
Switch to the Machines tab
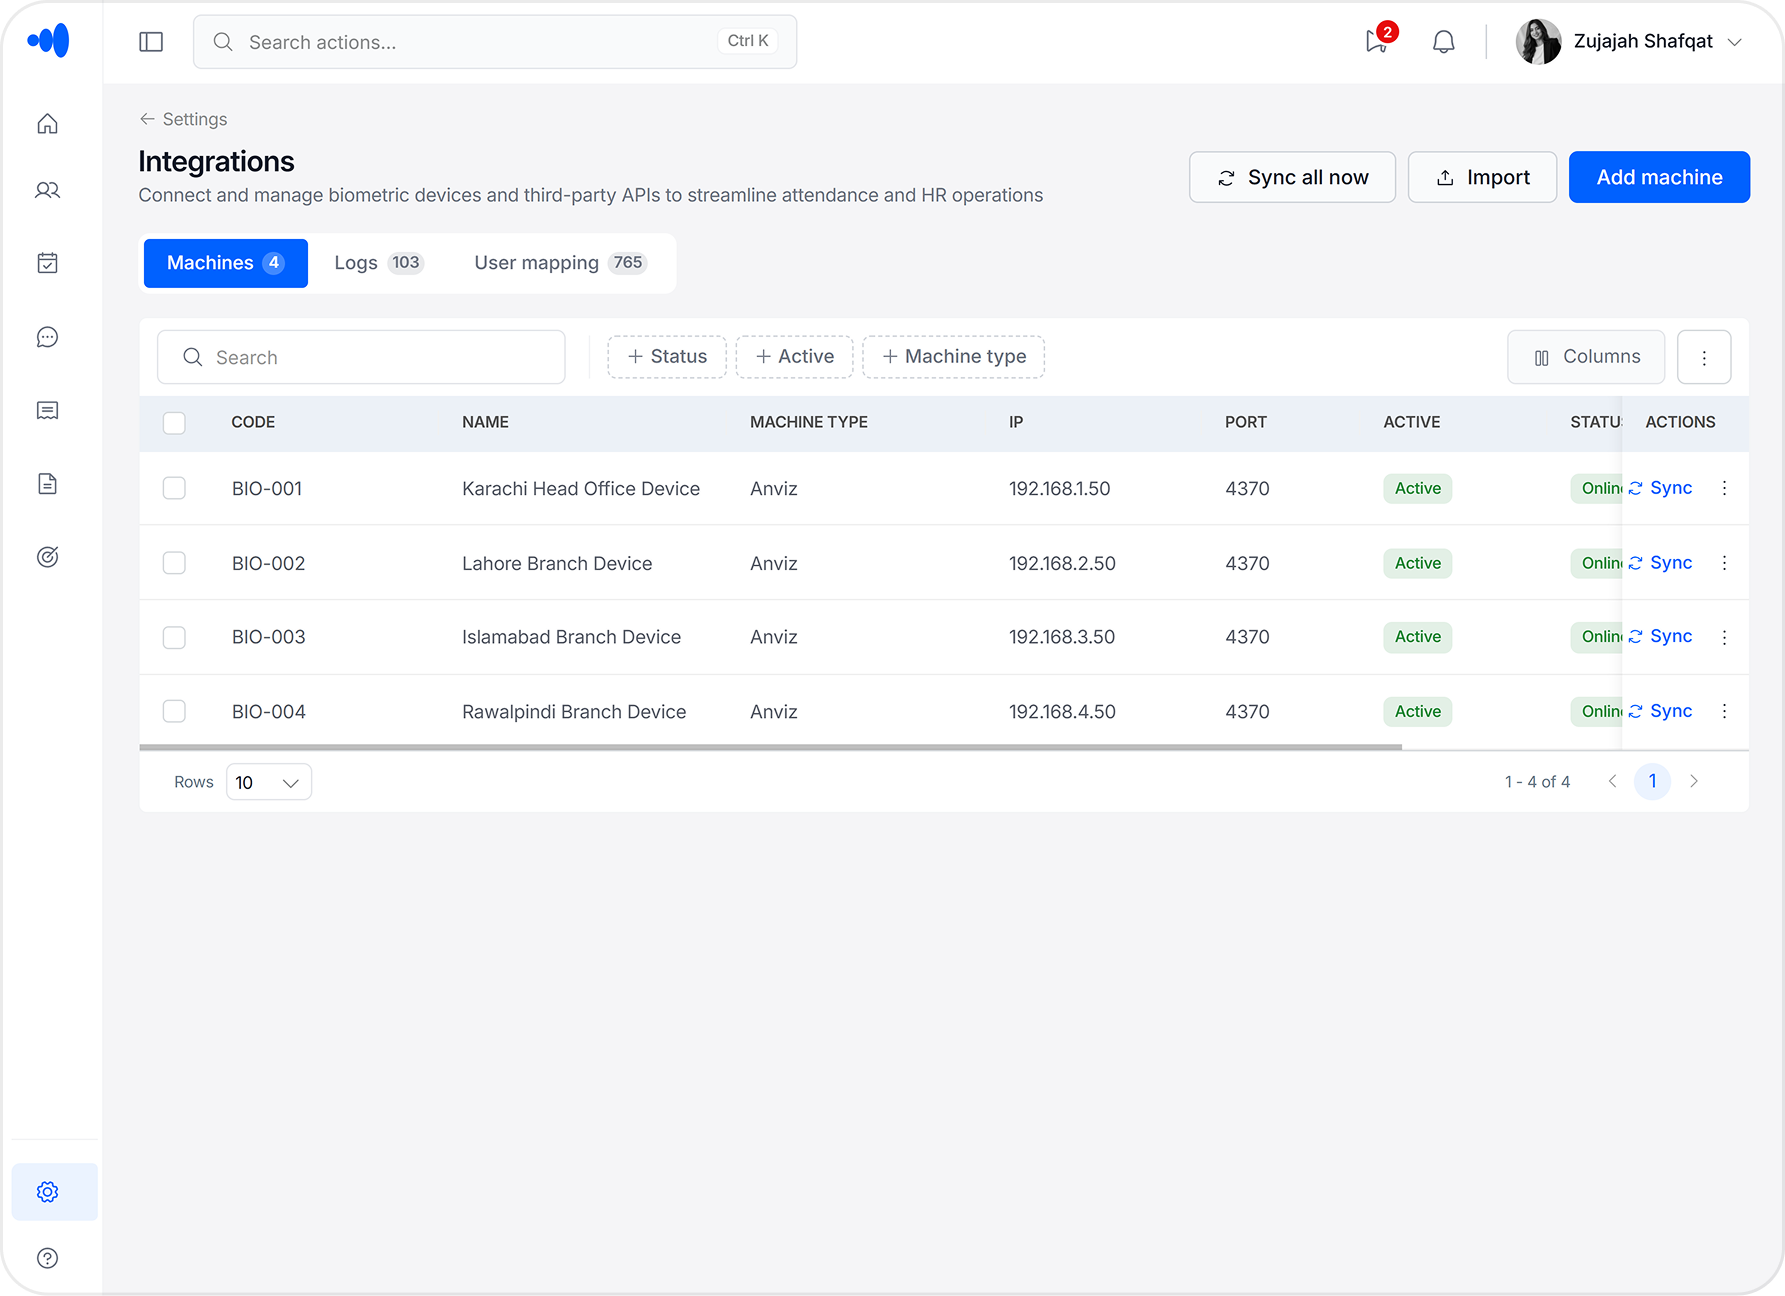(226, 263)
